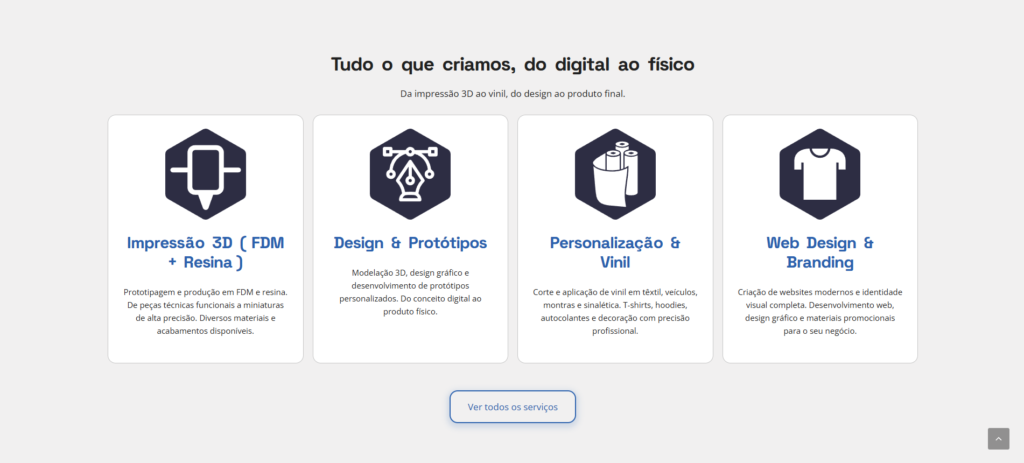This screenshot has width=1024, height=463.
Task: Click the scroll-to-top arrow button
Action: click(998, 439)
